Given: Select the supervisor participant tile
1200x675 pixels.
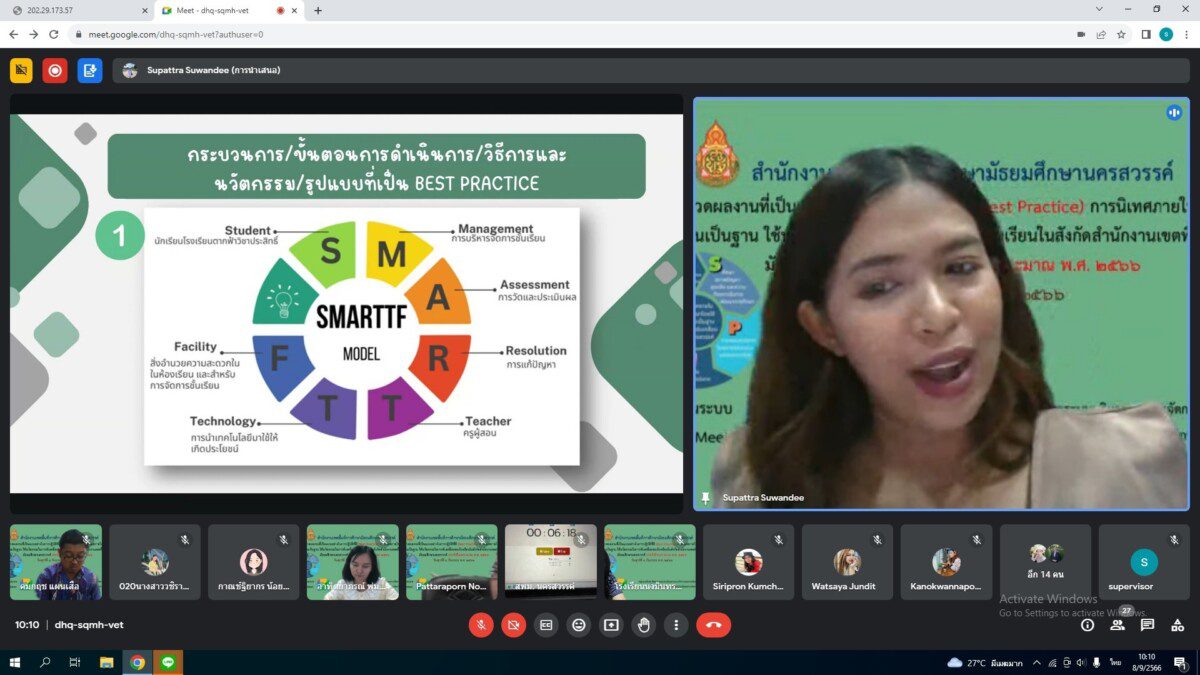Looking at the screenshot, I should click(1145, 562).
